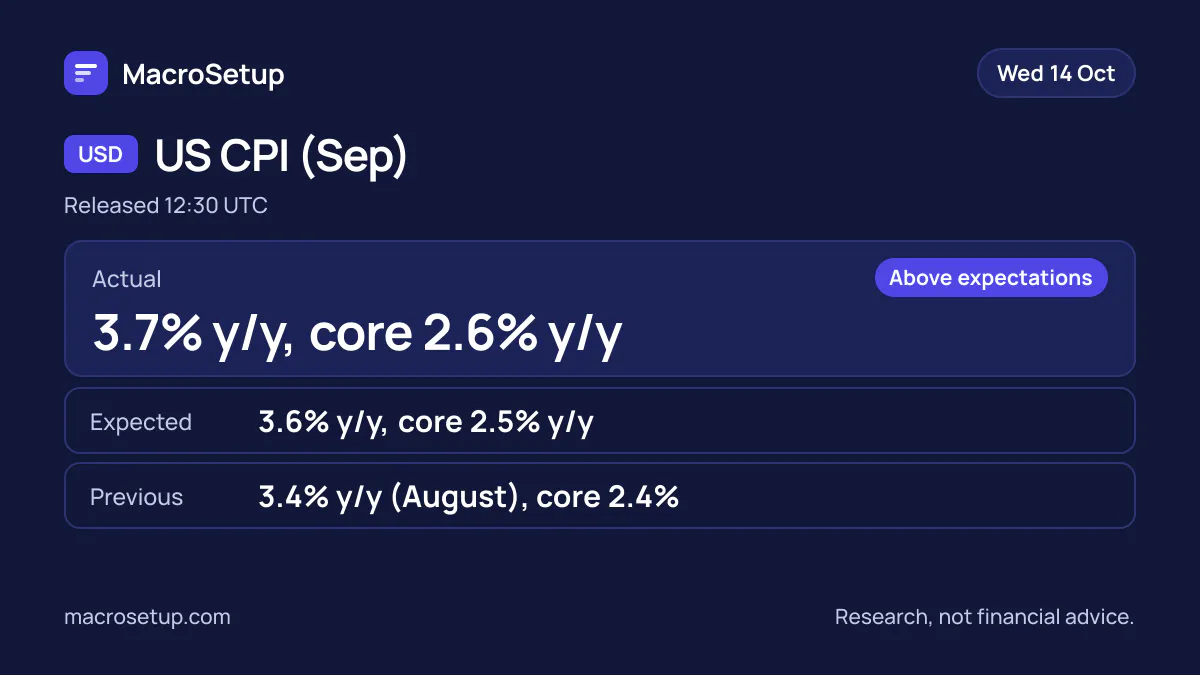Select the Wed 14 Oct date pill
The image size is (1200, 675).
coord(1056,73)
